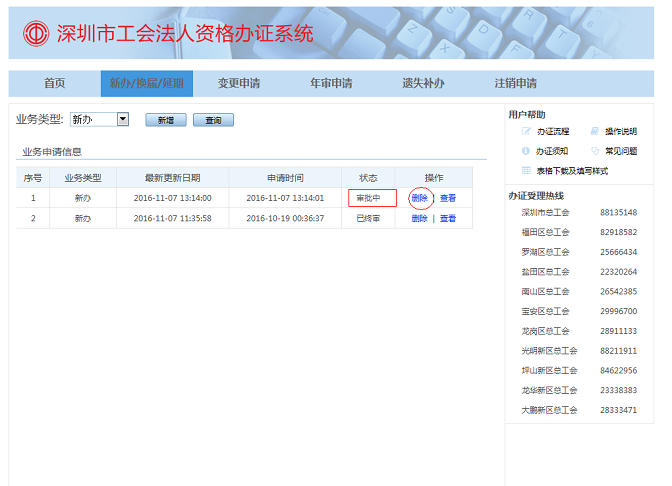Click the 常见问题 icon

pos(594,151)
